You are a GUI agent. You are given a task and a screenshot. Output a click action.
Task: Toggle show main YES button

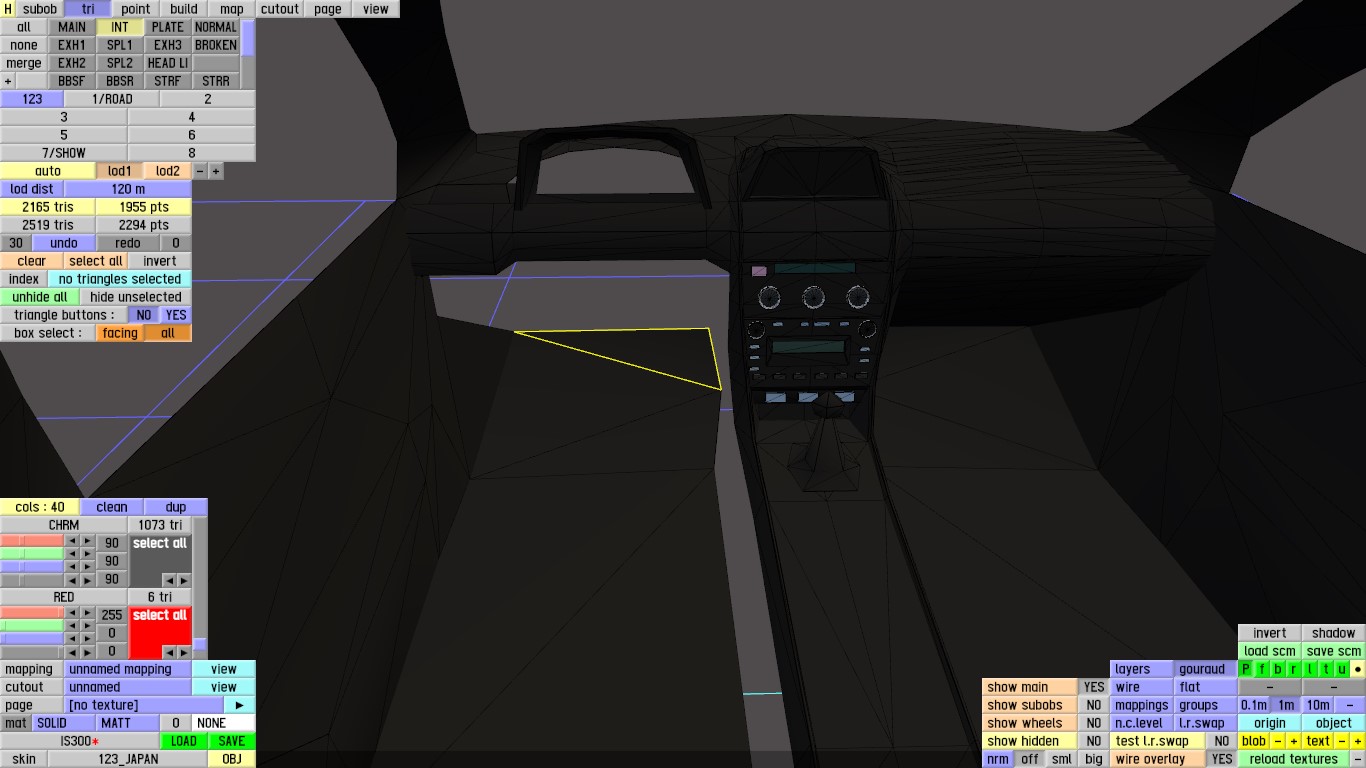tap(1094, 687)
